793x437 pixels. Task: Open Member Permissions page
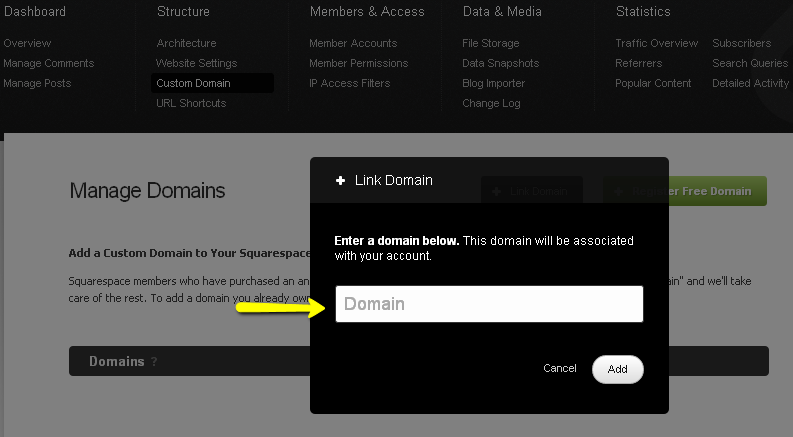358,63
